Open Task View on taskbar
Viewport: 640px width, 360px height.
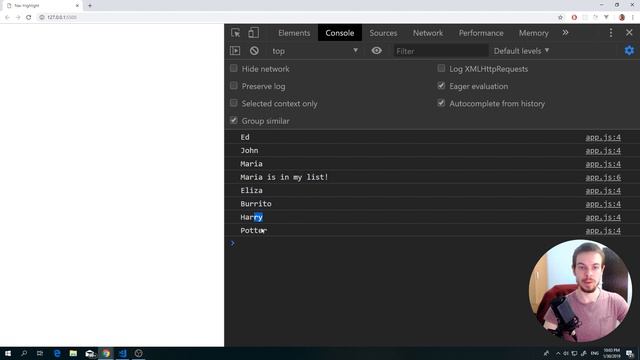point(40,353)
